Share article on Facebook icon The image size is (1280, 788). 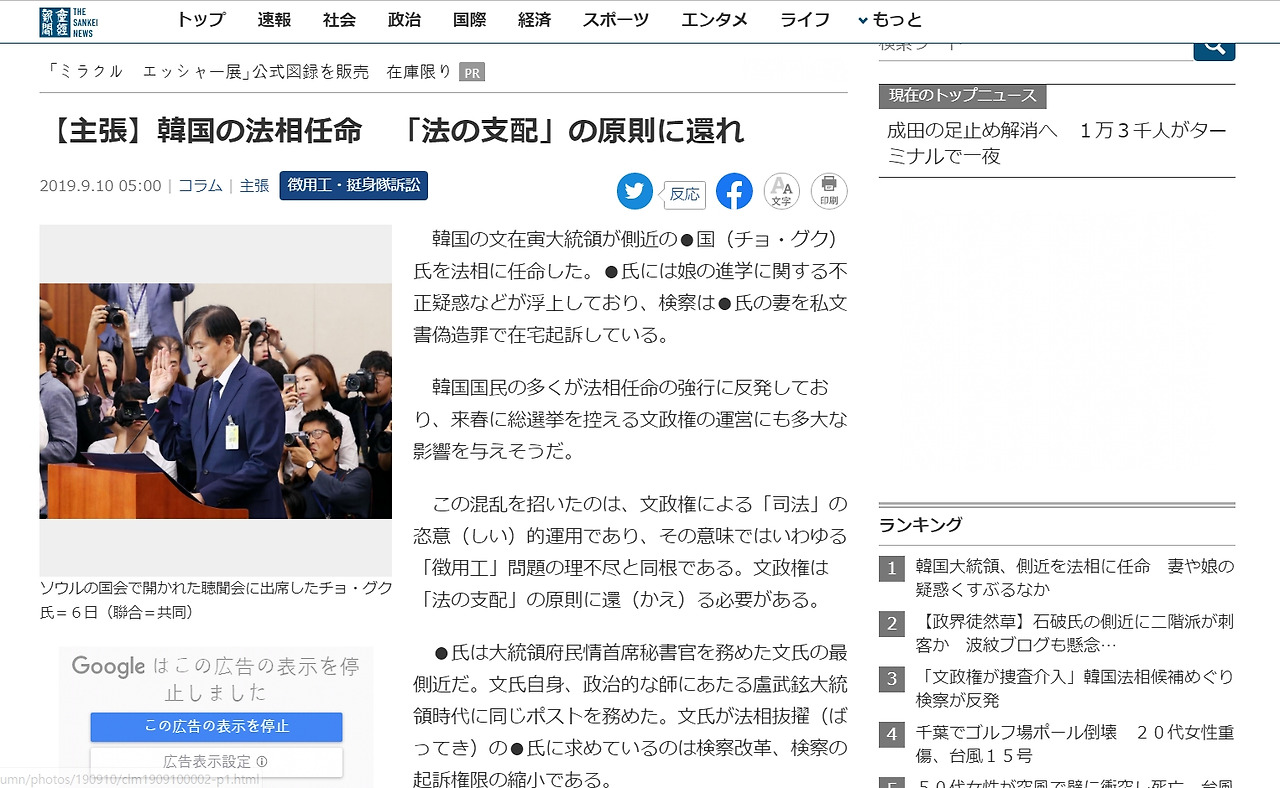[734, 191]
